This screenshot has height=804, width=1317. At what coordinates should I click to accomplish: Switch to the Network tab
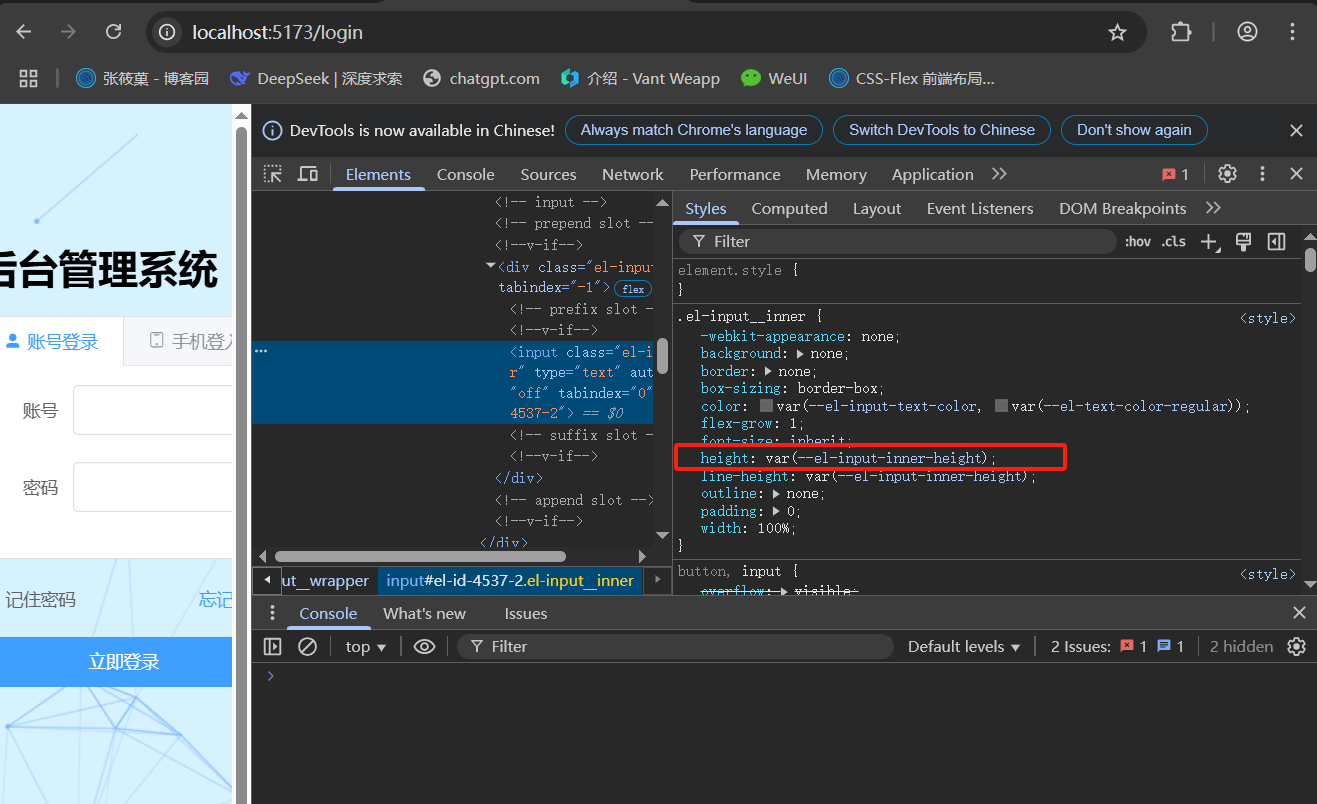[632, 174]
